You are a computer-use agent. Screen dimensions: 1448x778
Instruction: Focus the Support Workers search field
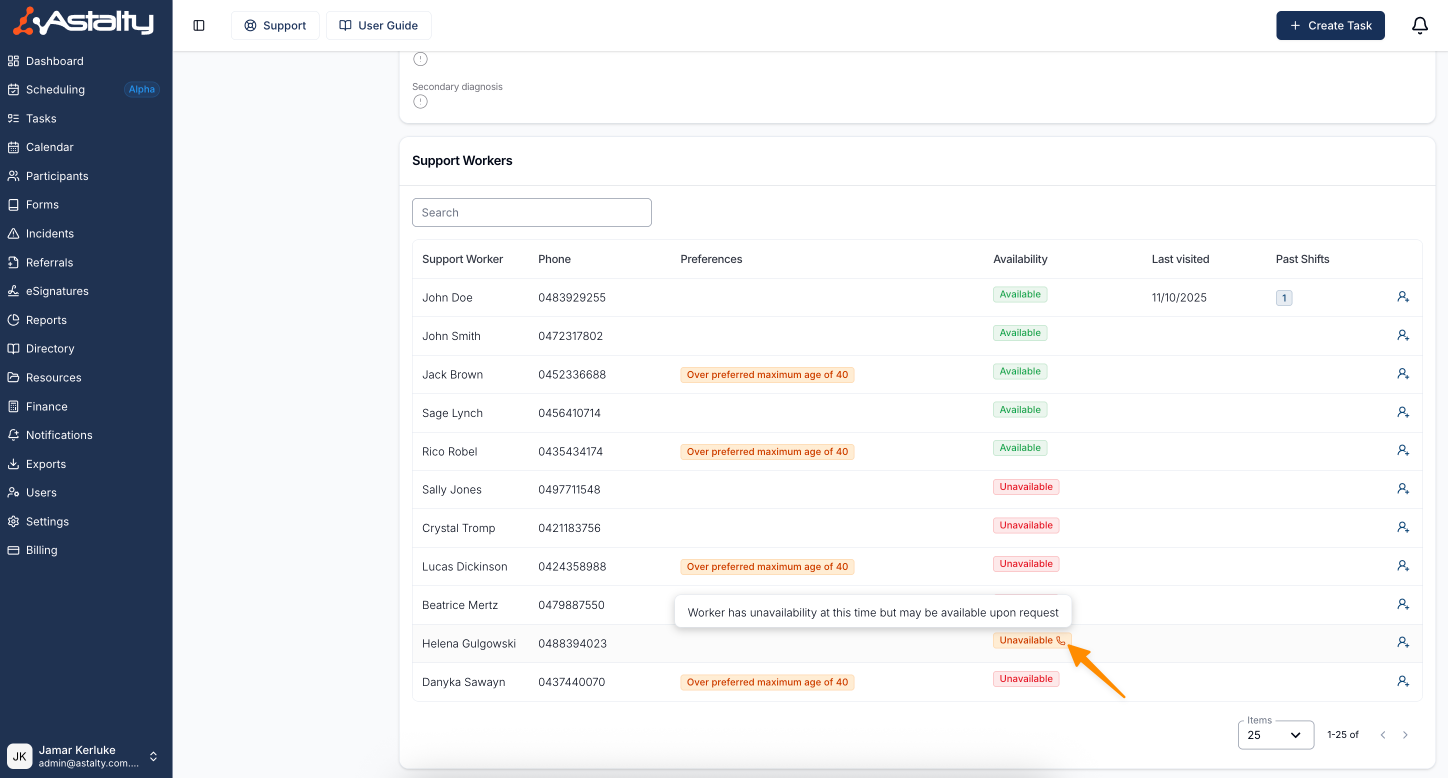pos(531,212)
